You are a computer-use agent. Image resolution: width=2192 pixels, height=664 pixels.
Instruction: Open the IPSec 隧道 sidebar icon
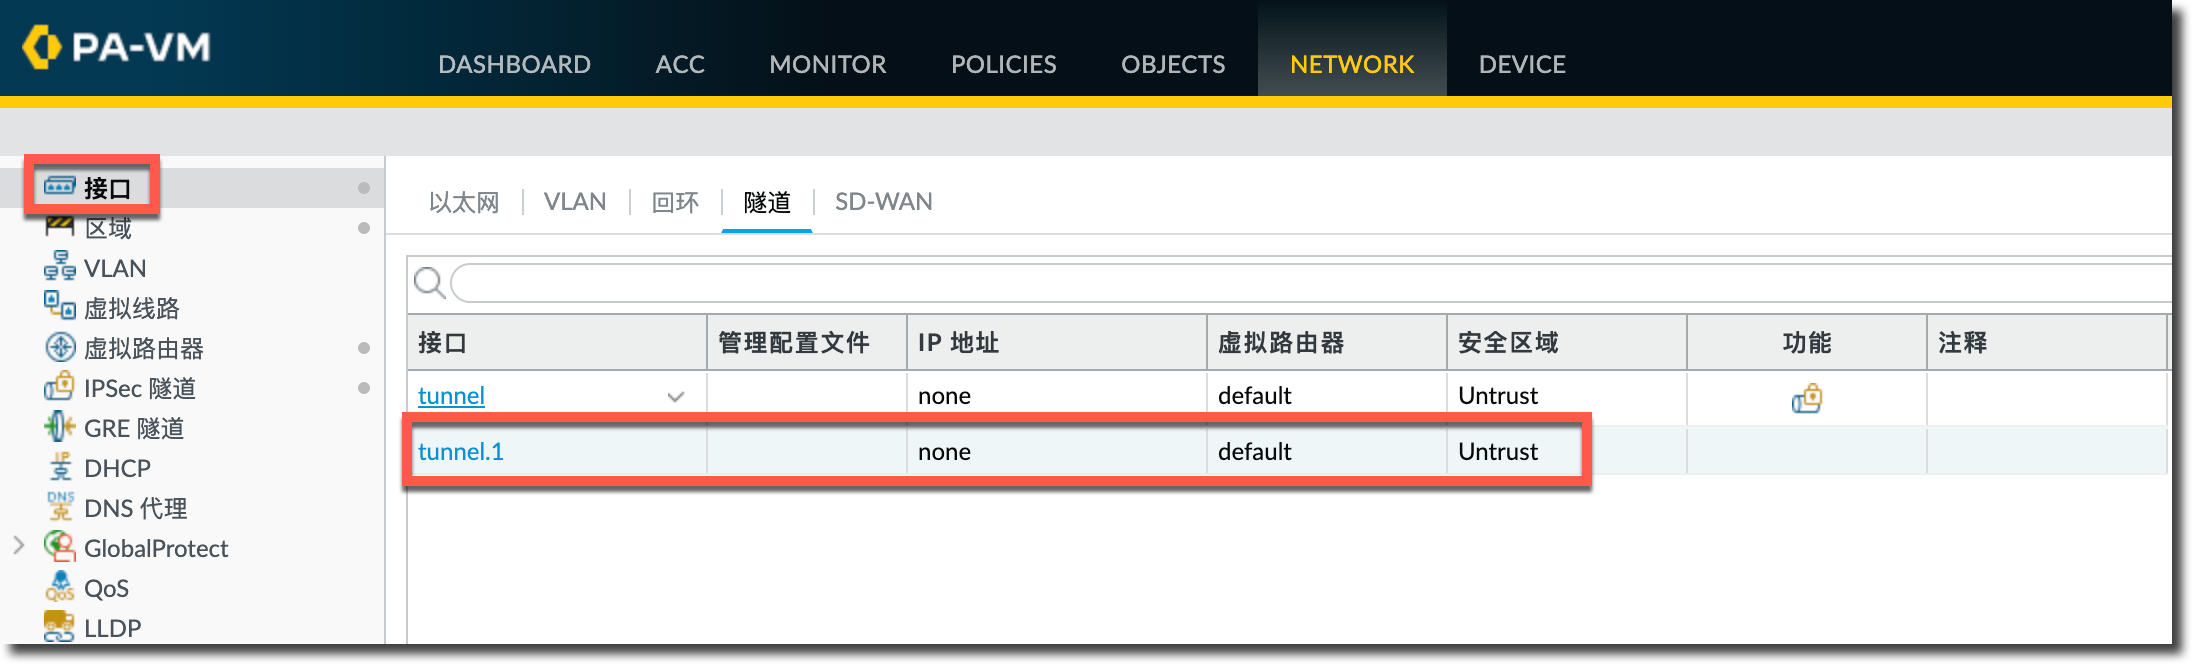60,387
